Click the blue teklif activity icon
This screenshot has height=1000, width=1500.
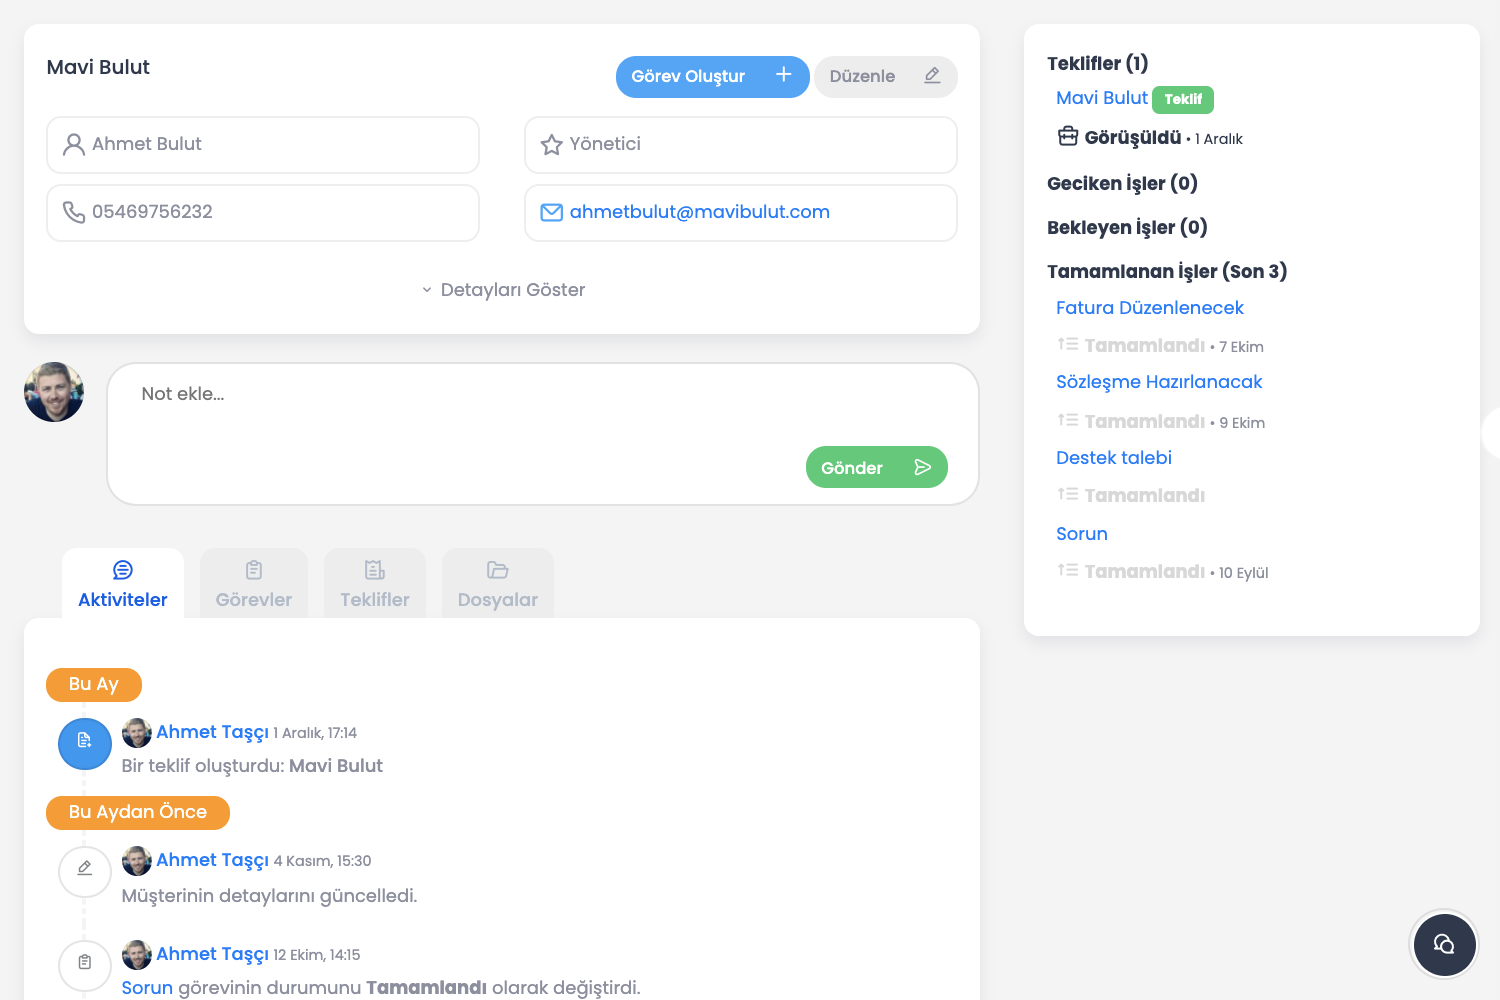[85, 743]
